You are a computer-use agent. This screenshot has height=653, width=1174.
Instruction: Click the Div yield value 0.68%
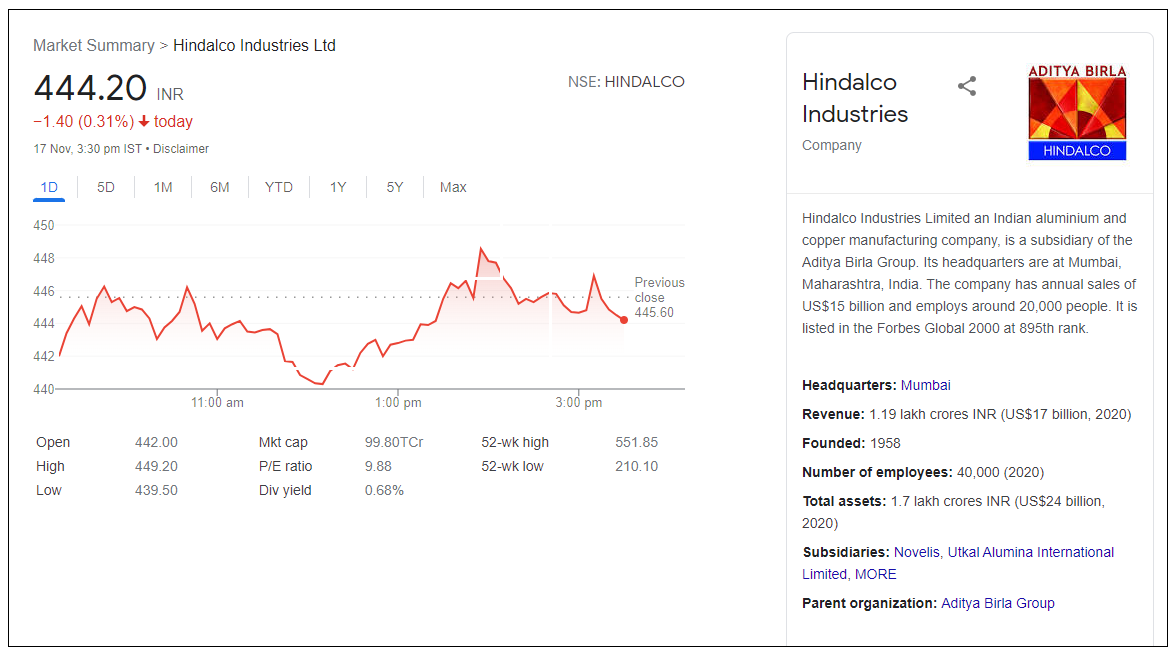[x=384, y=490]
